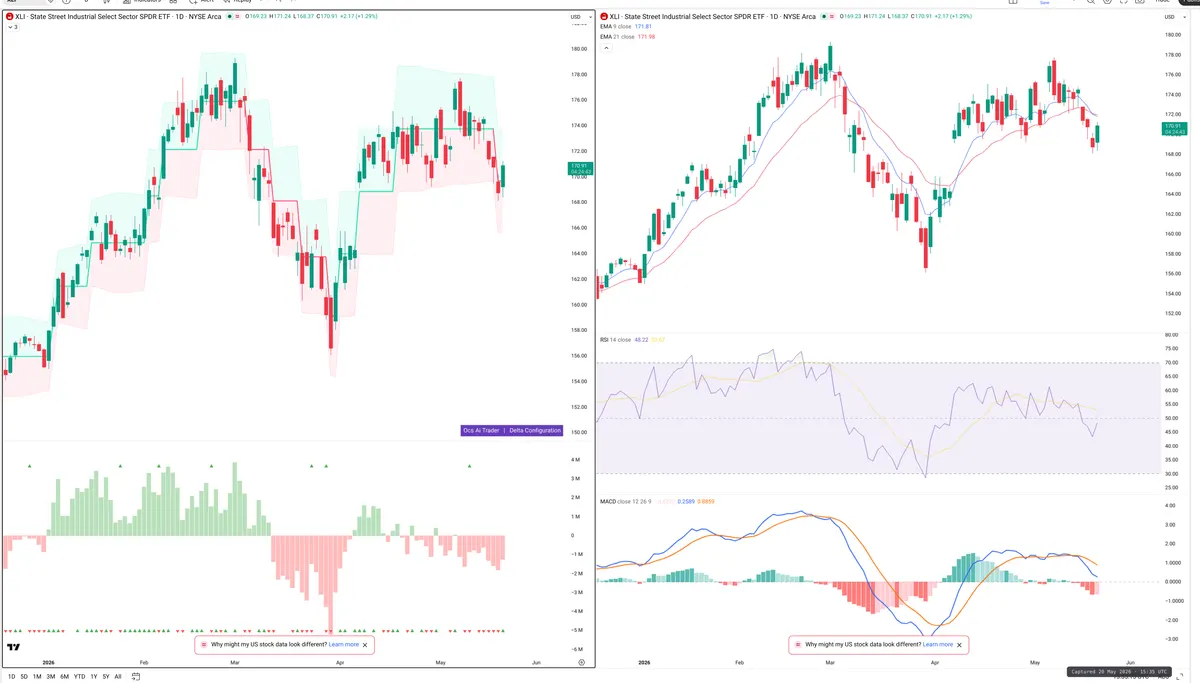Viewport: 1200px width, 683px height.
Task: Open Learn more link in left chart banner
Action: tap(344, 645)
